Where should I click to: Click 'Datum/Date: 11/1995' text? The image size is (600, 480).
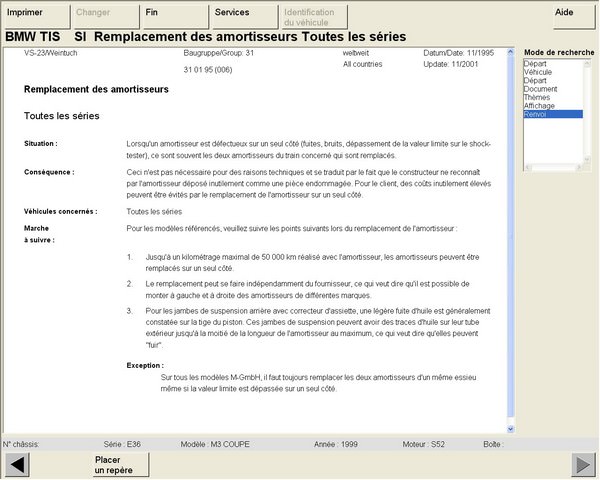coord(458,53)
